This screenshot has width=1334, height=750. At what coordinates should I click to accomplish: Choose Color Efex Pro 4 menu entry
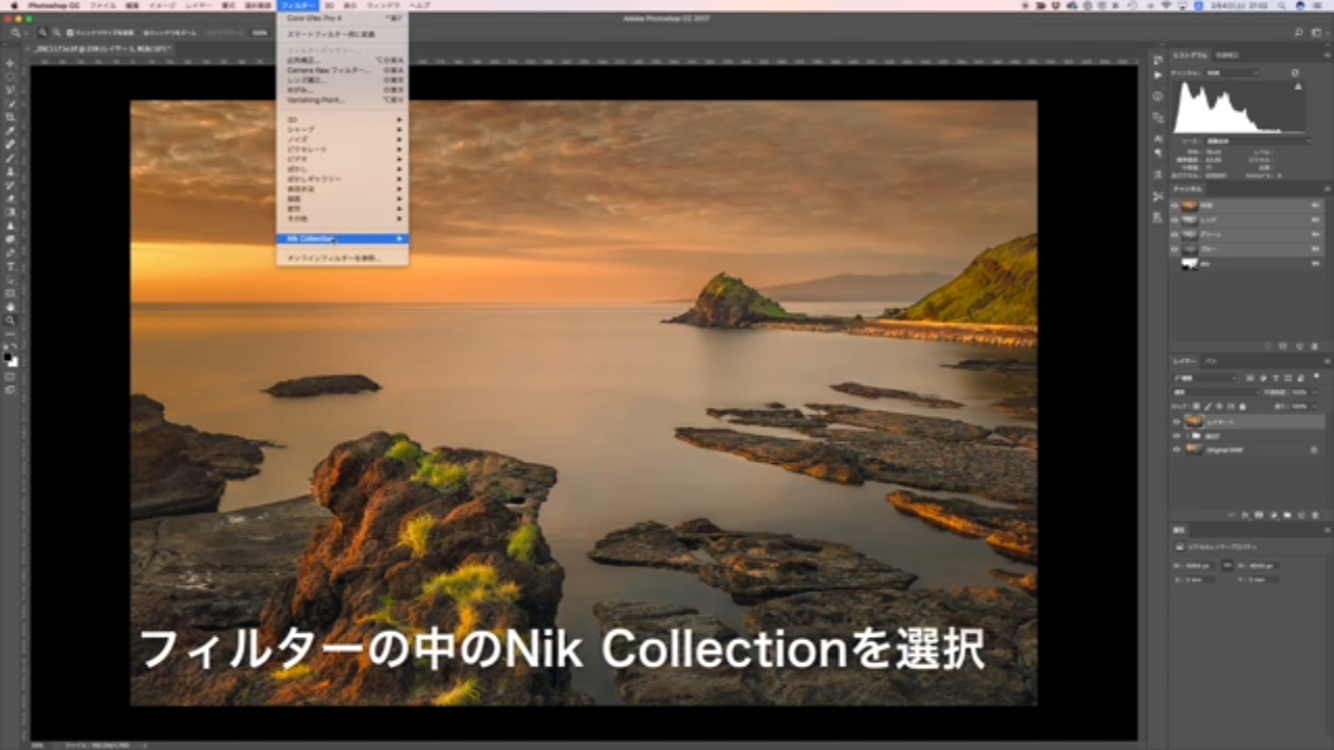342,18
